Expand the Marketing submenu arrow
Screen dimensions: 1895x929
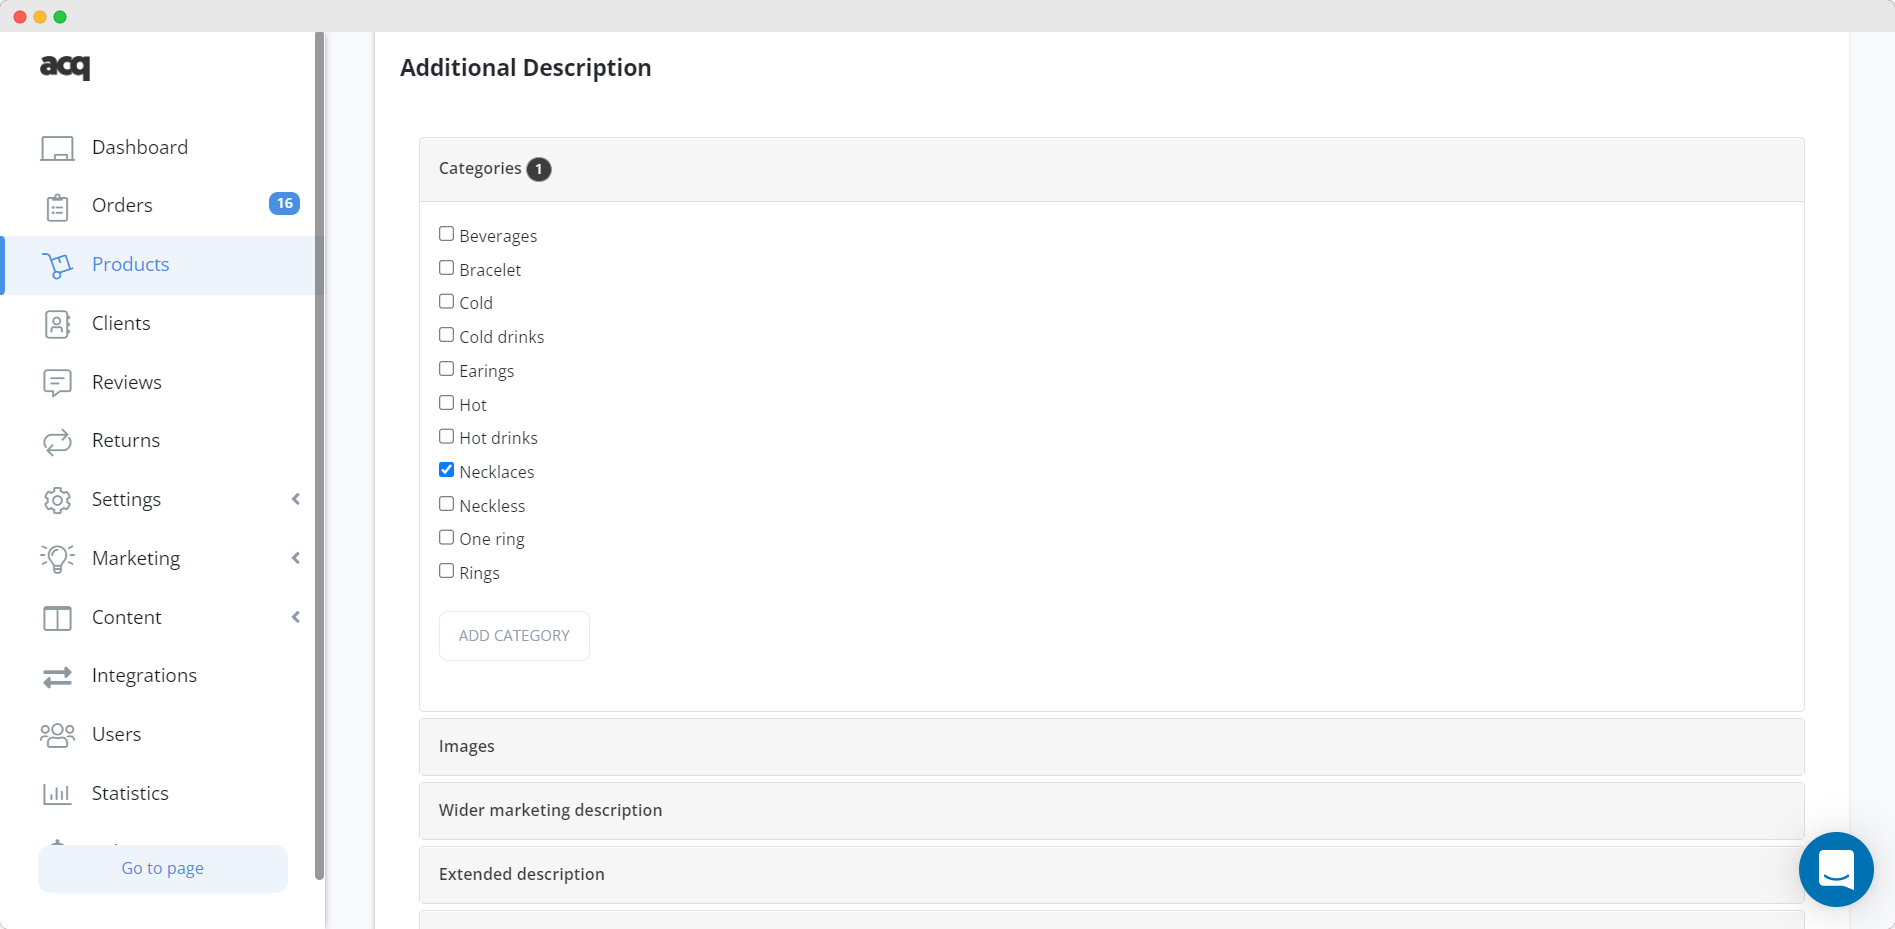click(x=296, y=558)
